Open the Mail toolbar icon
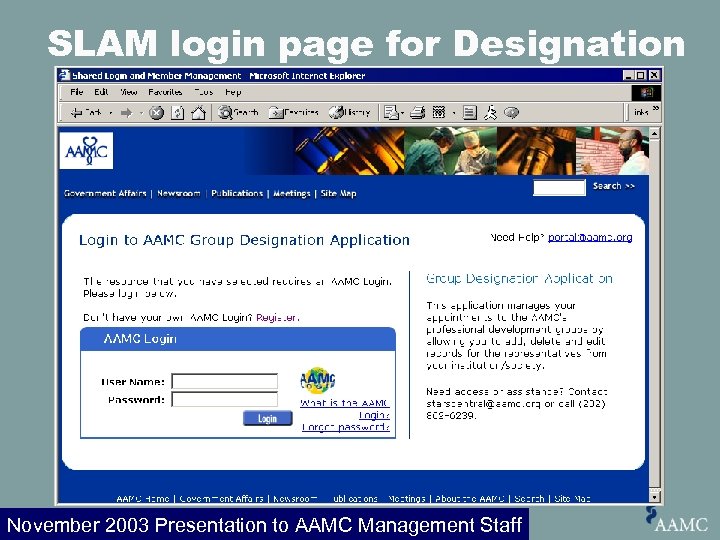Viewport: 720px width, 540px height. pos(391,112)
